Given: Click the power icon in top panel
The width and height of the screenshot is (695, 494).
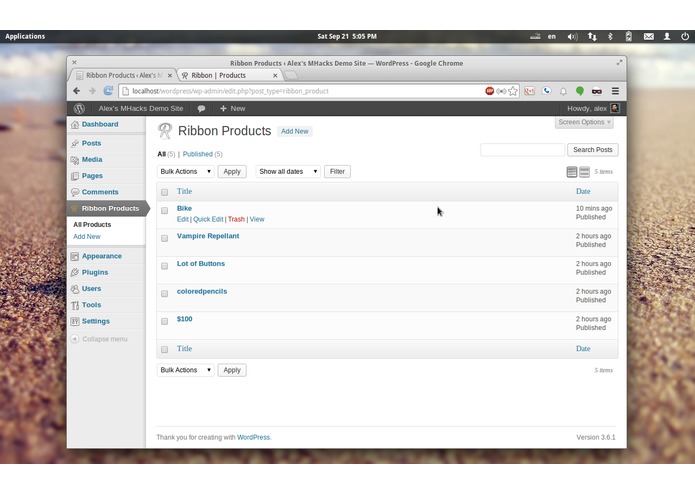Looking at the screenshot, I should point(685,36).
